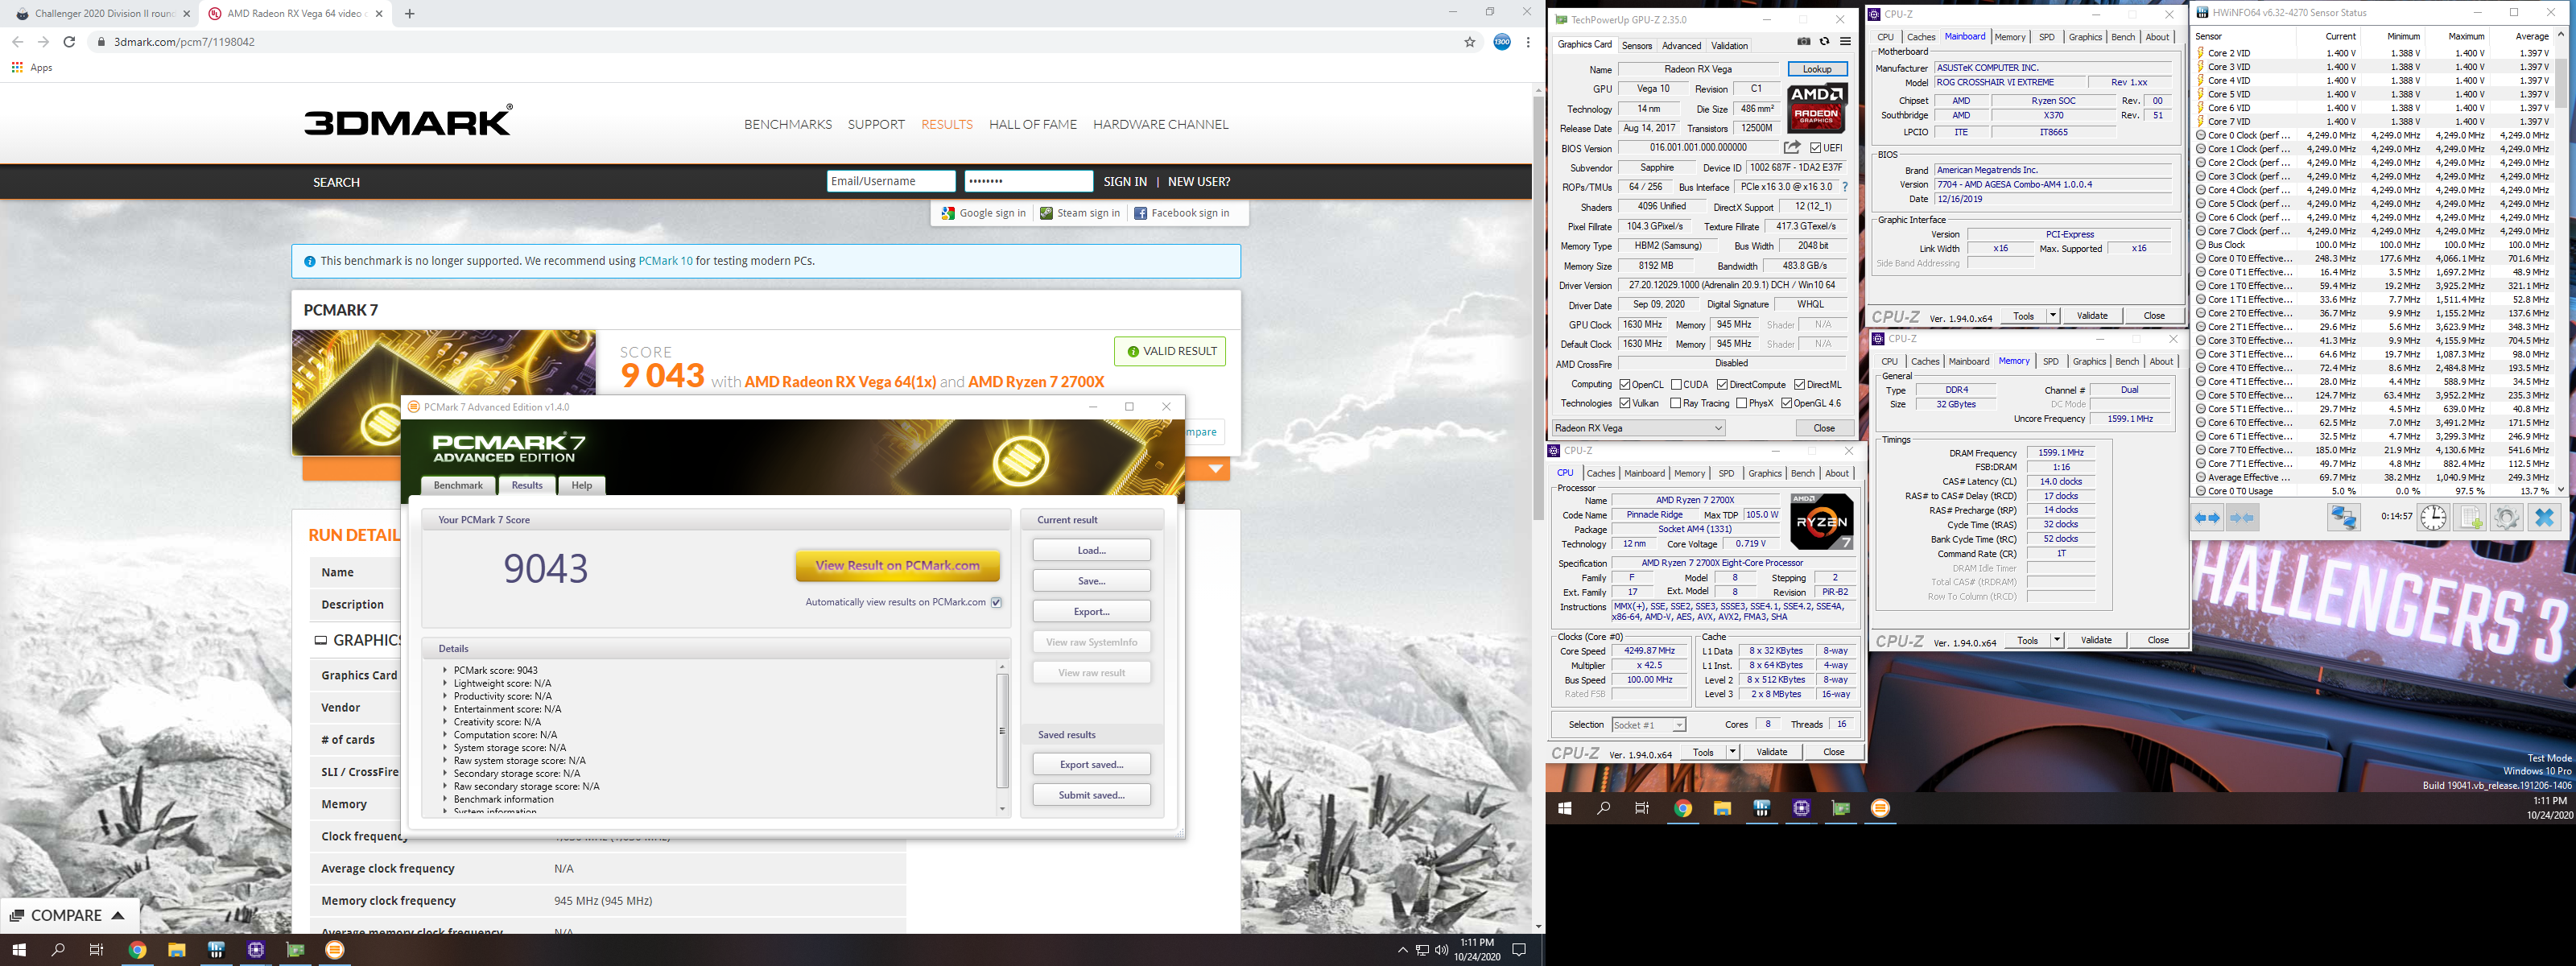The width and height of the screenshot is (2576, 966).
Task: Open HWiNFO sensor settings gear icon
Action: [2506, 517]
